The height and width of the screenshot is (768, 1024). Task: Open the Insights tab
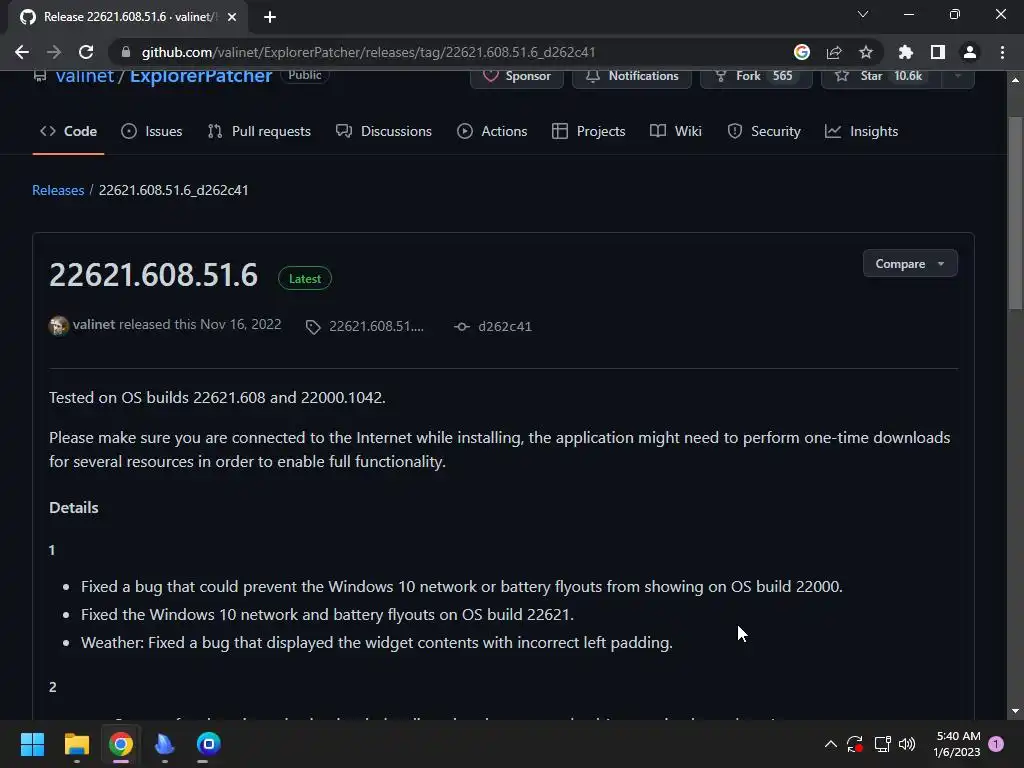point(861,131)
